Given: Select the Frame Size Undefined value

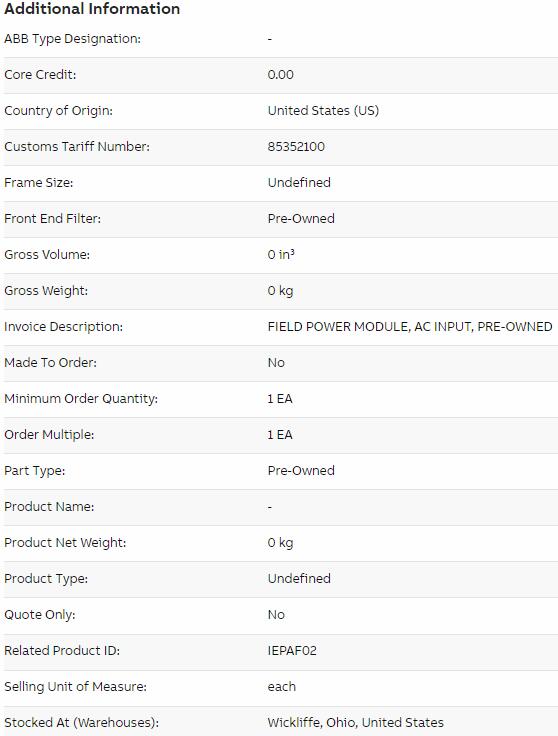Looking at the screenshot, I should [x=299, y=183].
